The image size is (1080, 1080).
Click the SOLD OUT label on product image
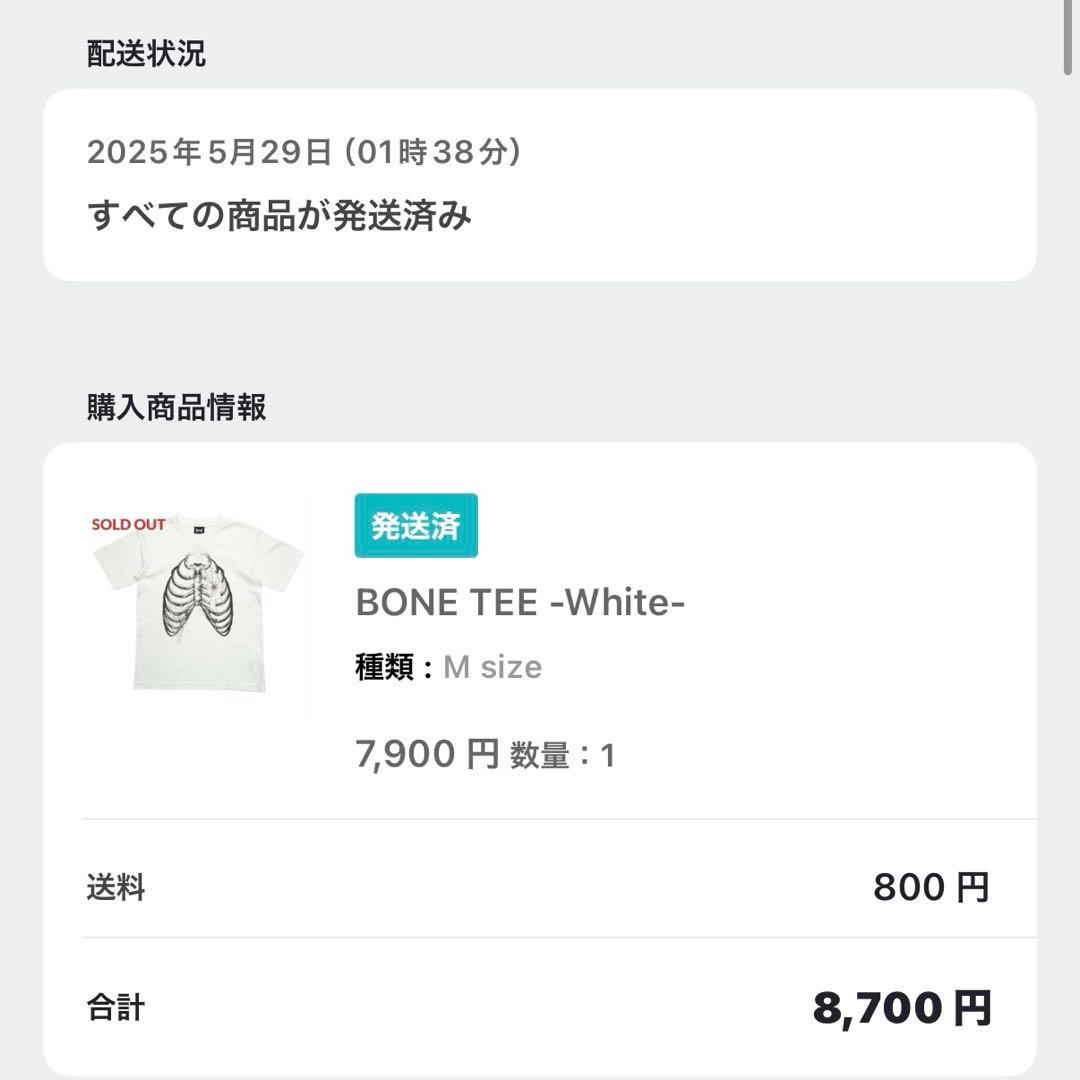tap(125, 522)
